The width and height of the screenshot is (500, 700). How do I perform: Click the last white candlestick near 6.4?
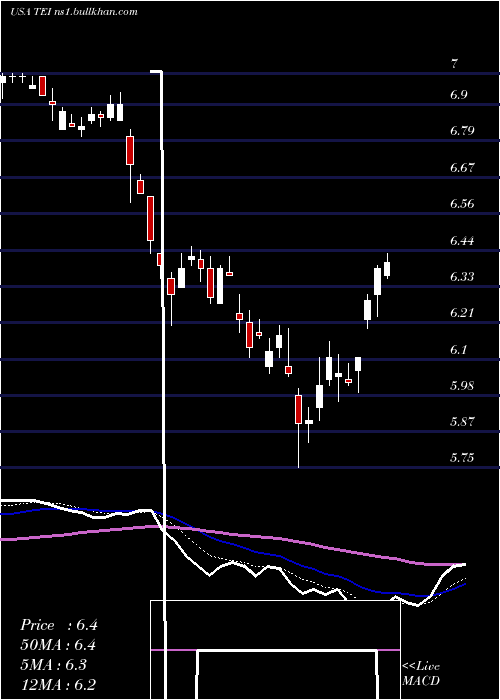point(387,266)
